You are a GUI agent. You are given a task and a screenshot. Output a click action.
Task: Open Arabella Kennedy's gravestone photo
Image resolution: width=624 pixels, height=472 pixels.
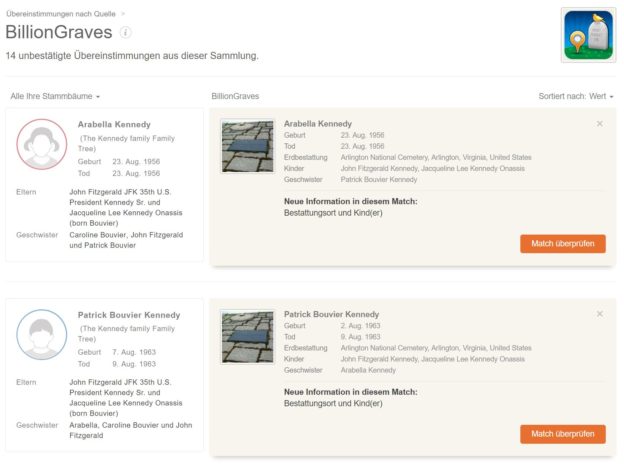coord(247,147)
